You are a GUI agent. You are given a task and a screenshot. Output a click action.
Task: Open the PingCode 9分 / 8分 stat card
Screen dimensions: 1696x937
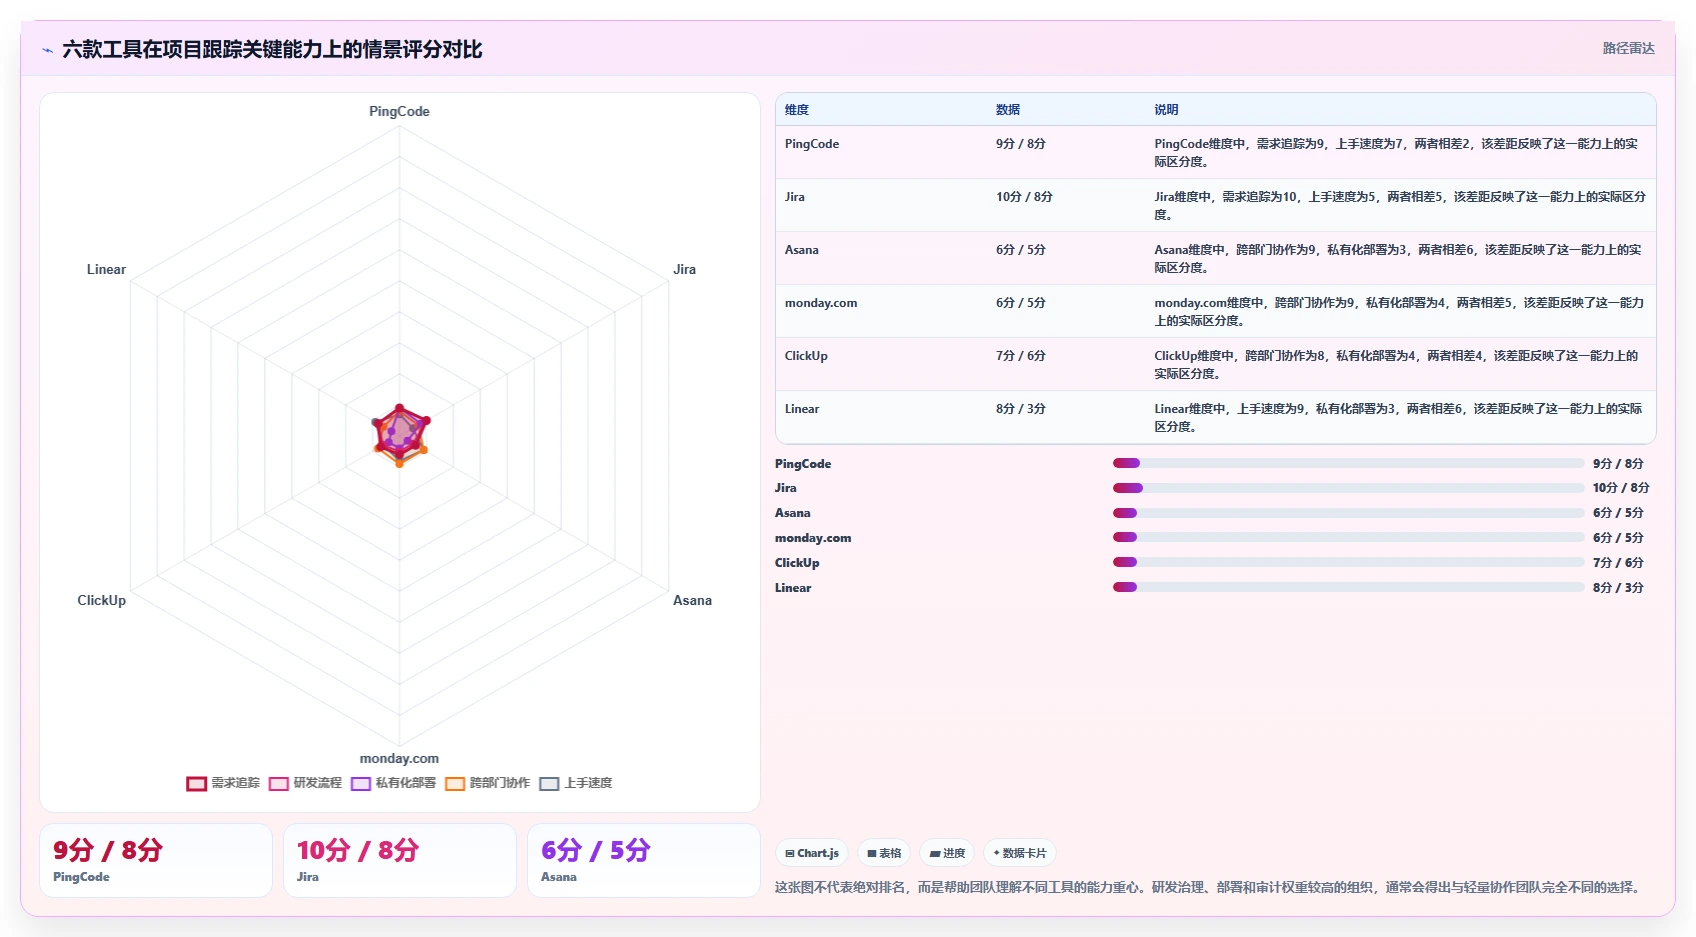[x=156, y=860]
